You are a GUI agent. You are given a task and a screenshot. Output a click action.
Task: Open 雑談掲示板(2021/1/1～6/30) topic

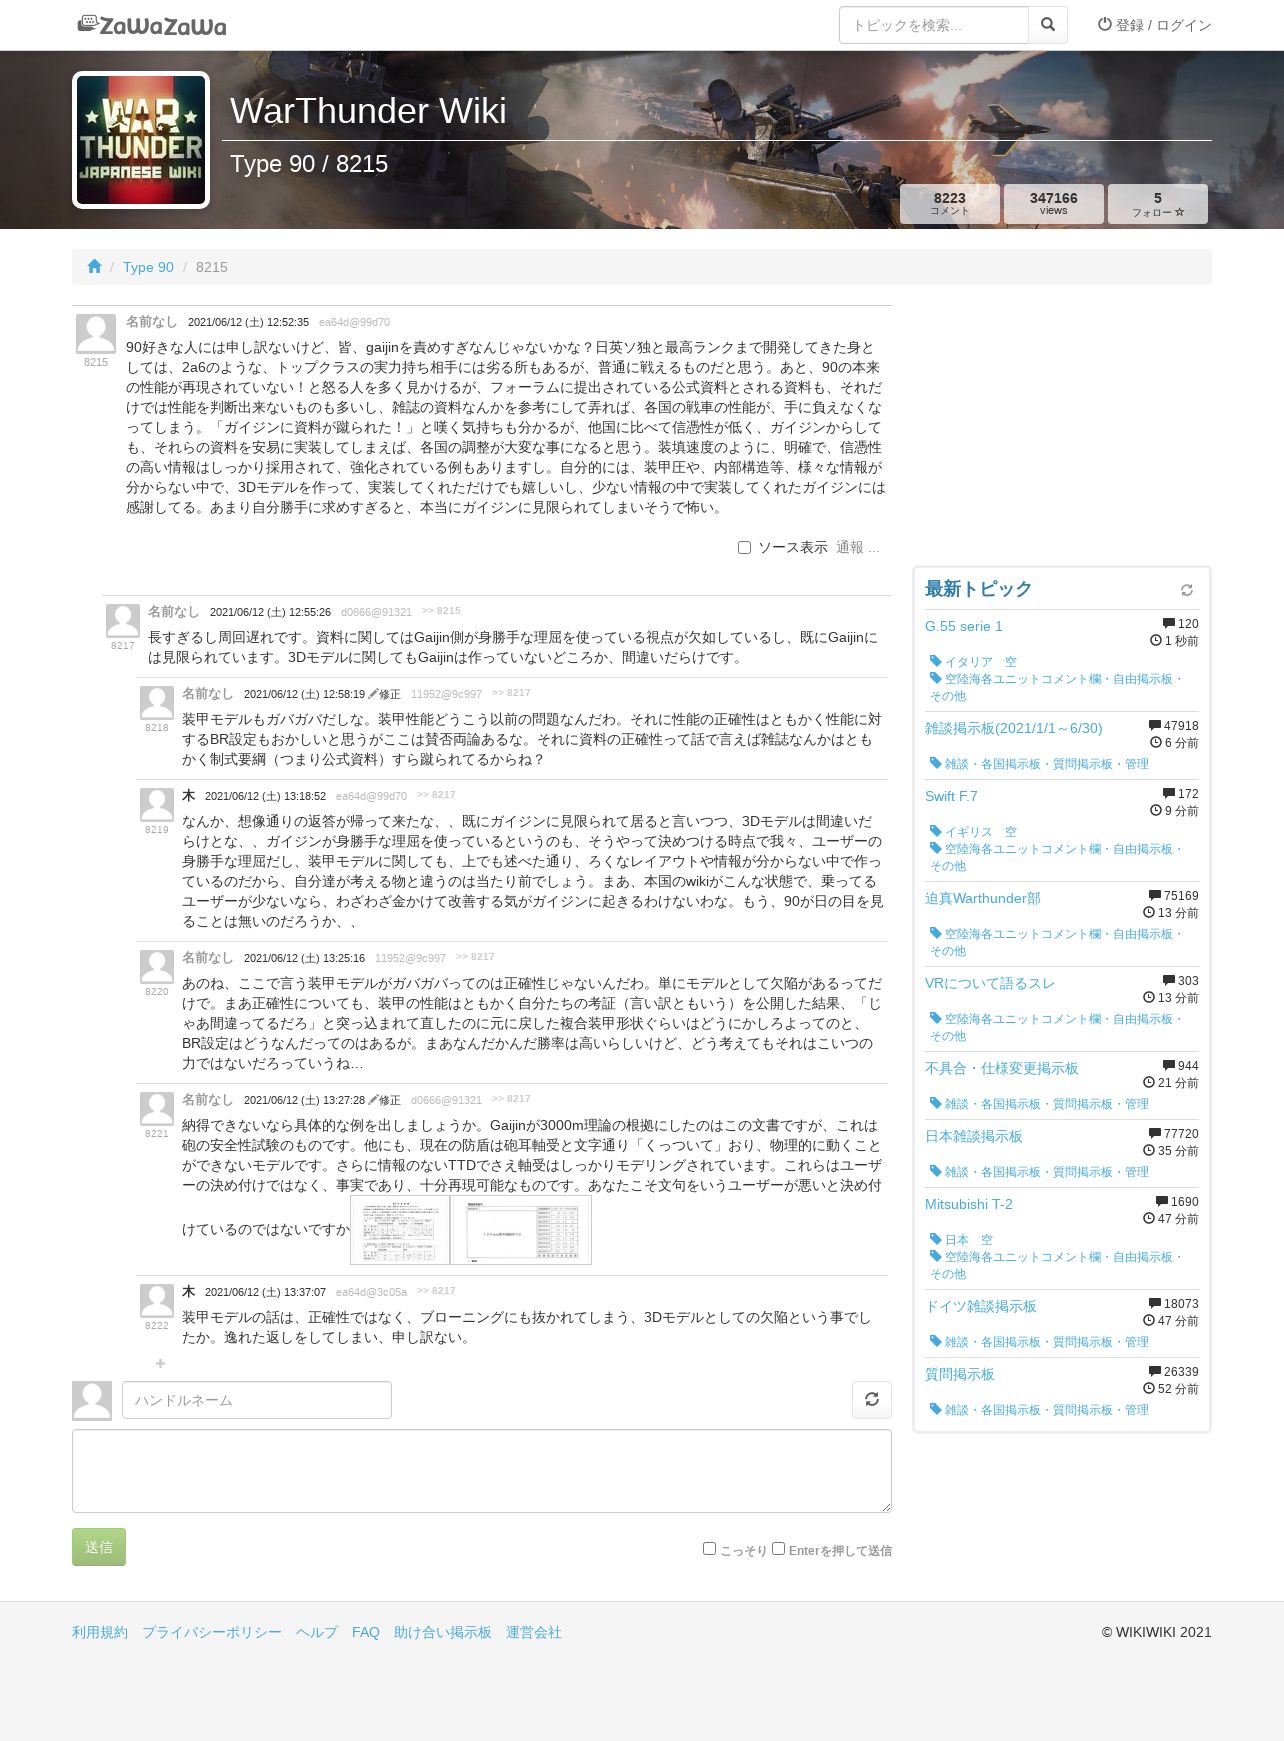point(1014,728)
